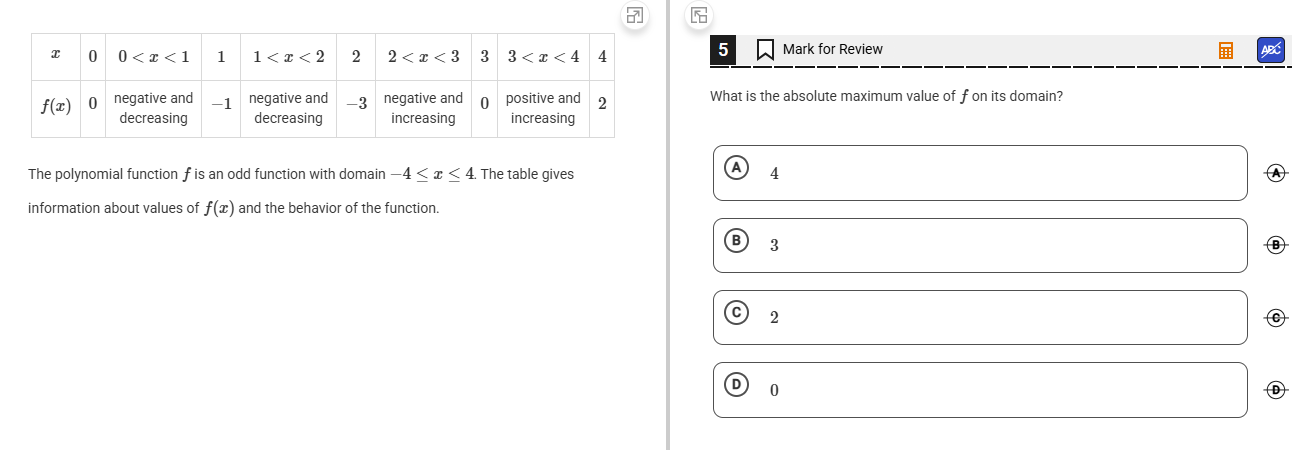Click the absolute maximum question text
Image resolution: width=1292 pixels, height=463 pixels.
coord(886,97)
